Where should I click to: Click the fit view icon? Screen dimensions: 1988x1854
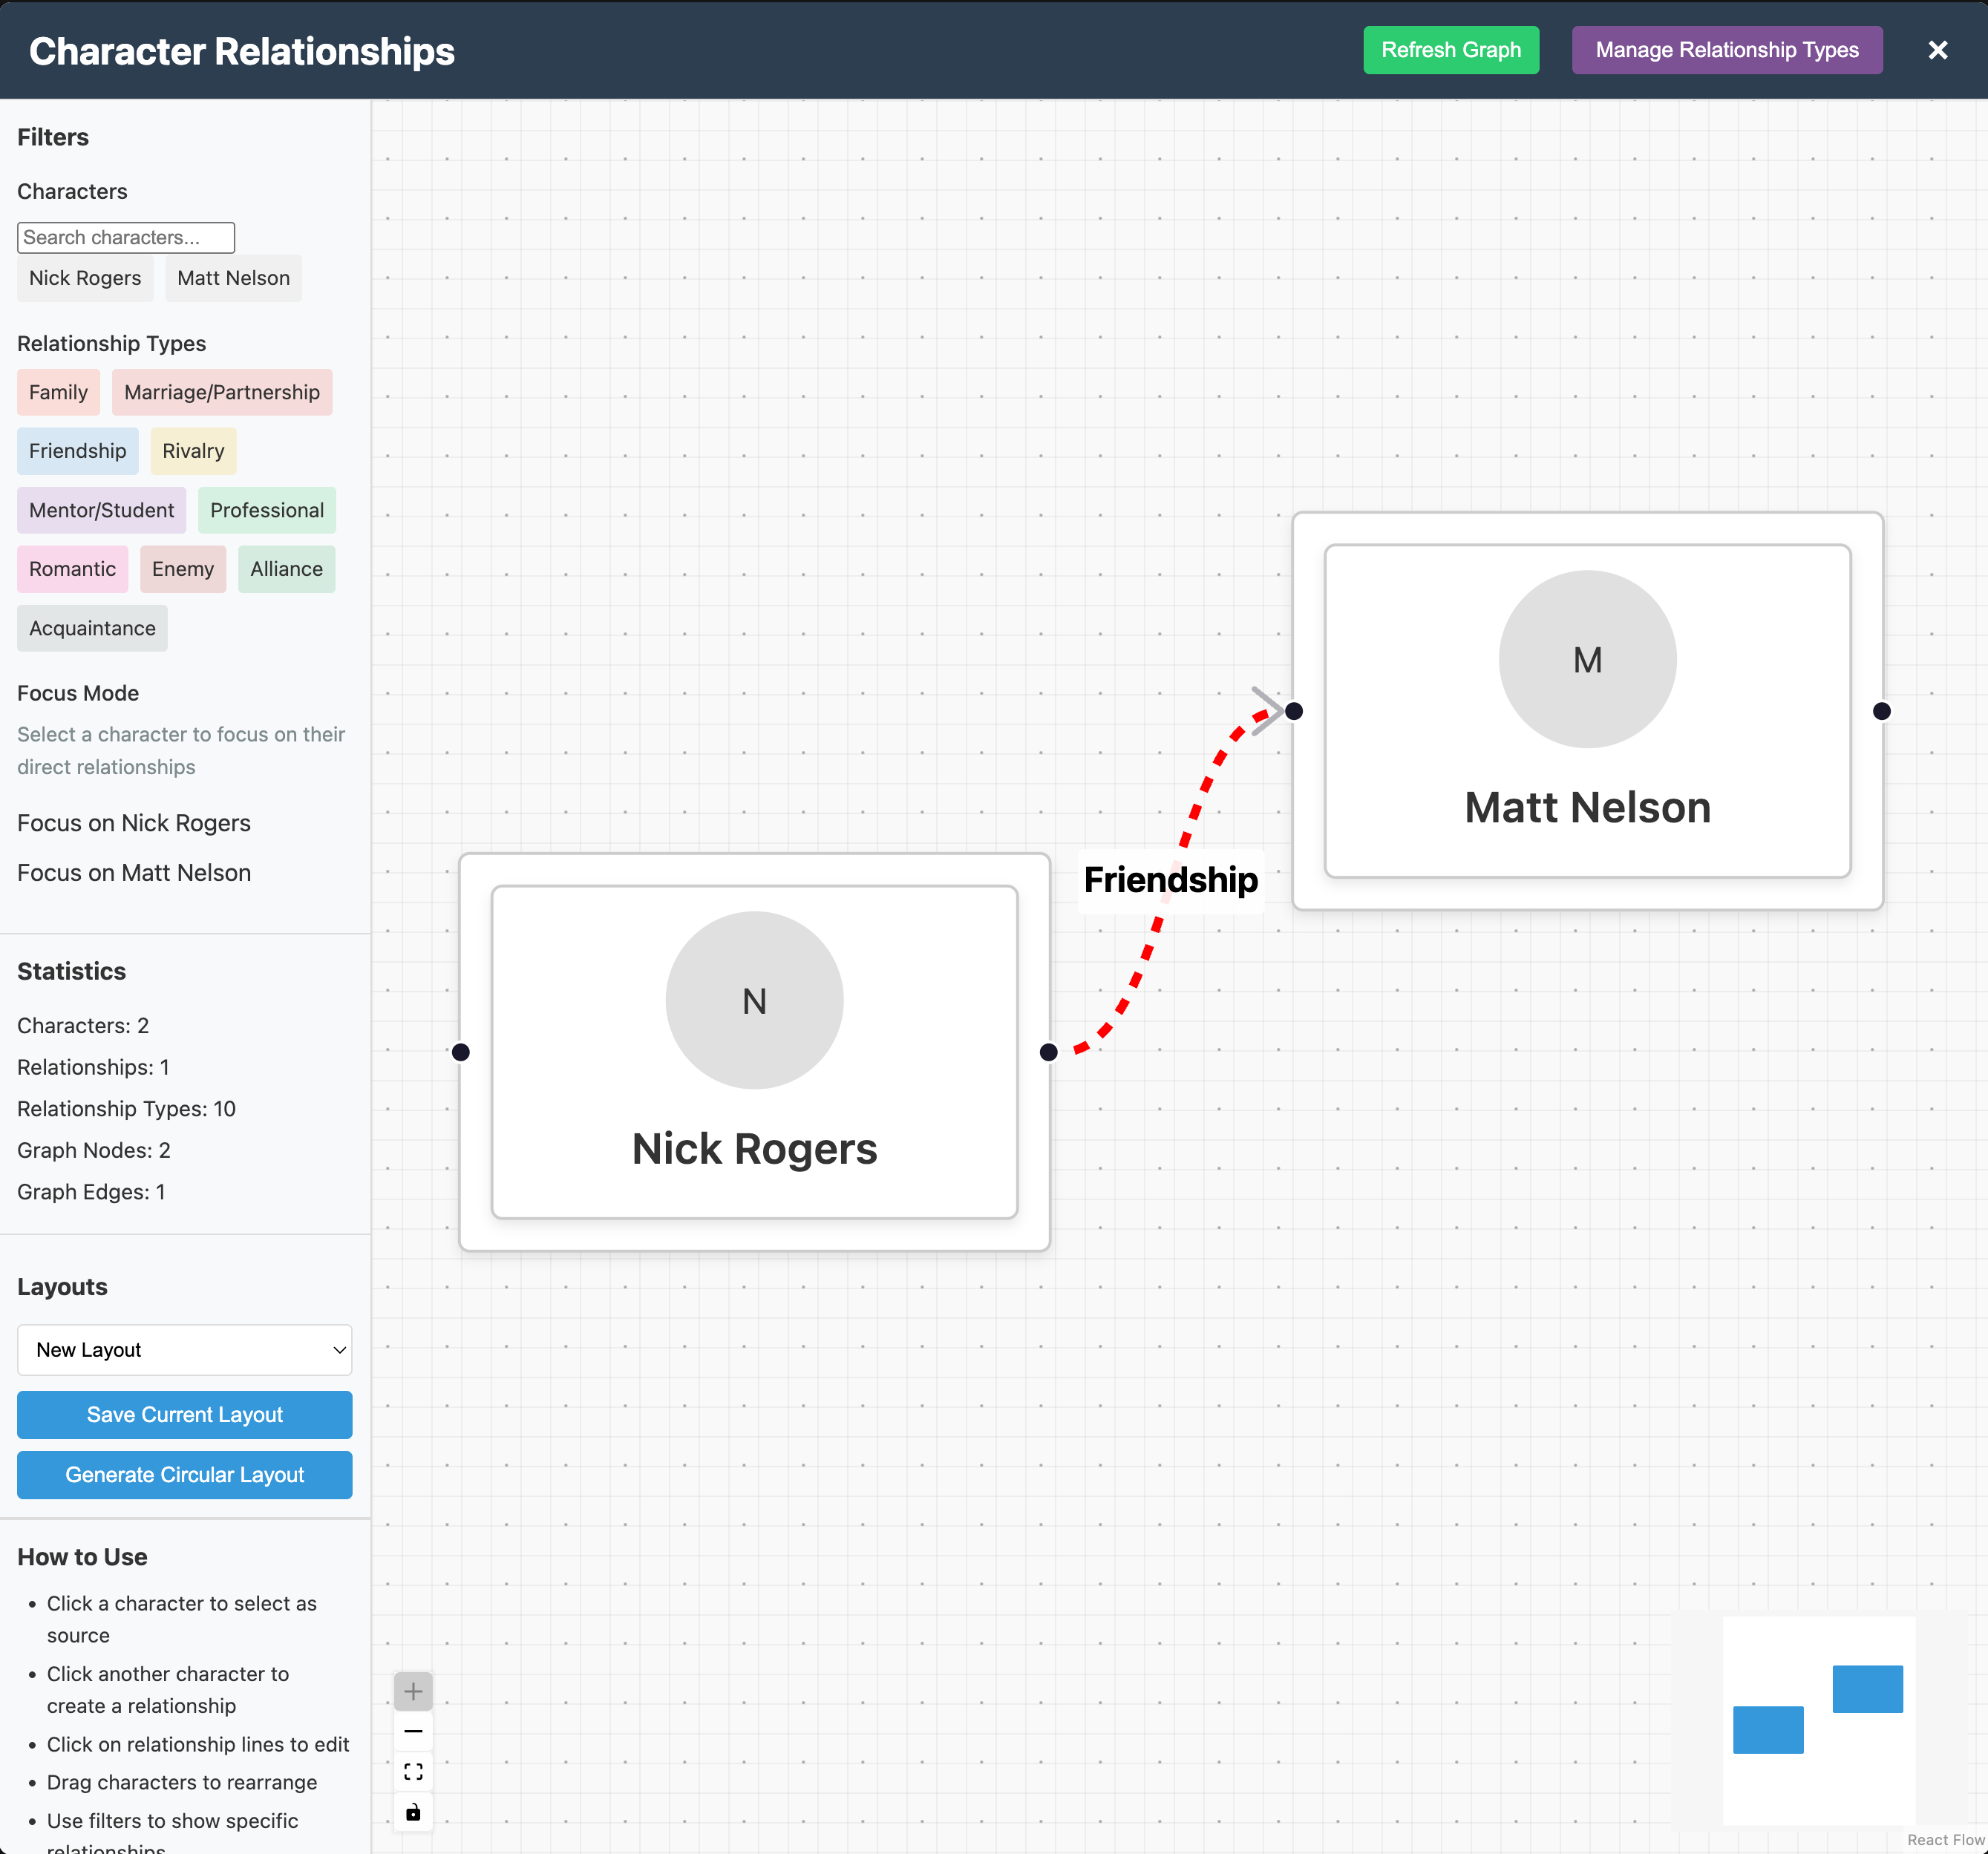tap(413, 1772)
